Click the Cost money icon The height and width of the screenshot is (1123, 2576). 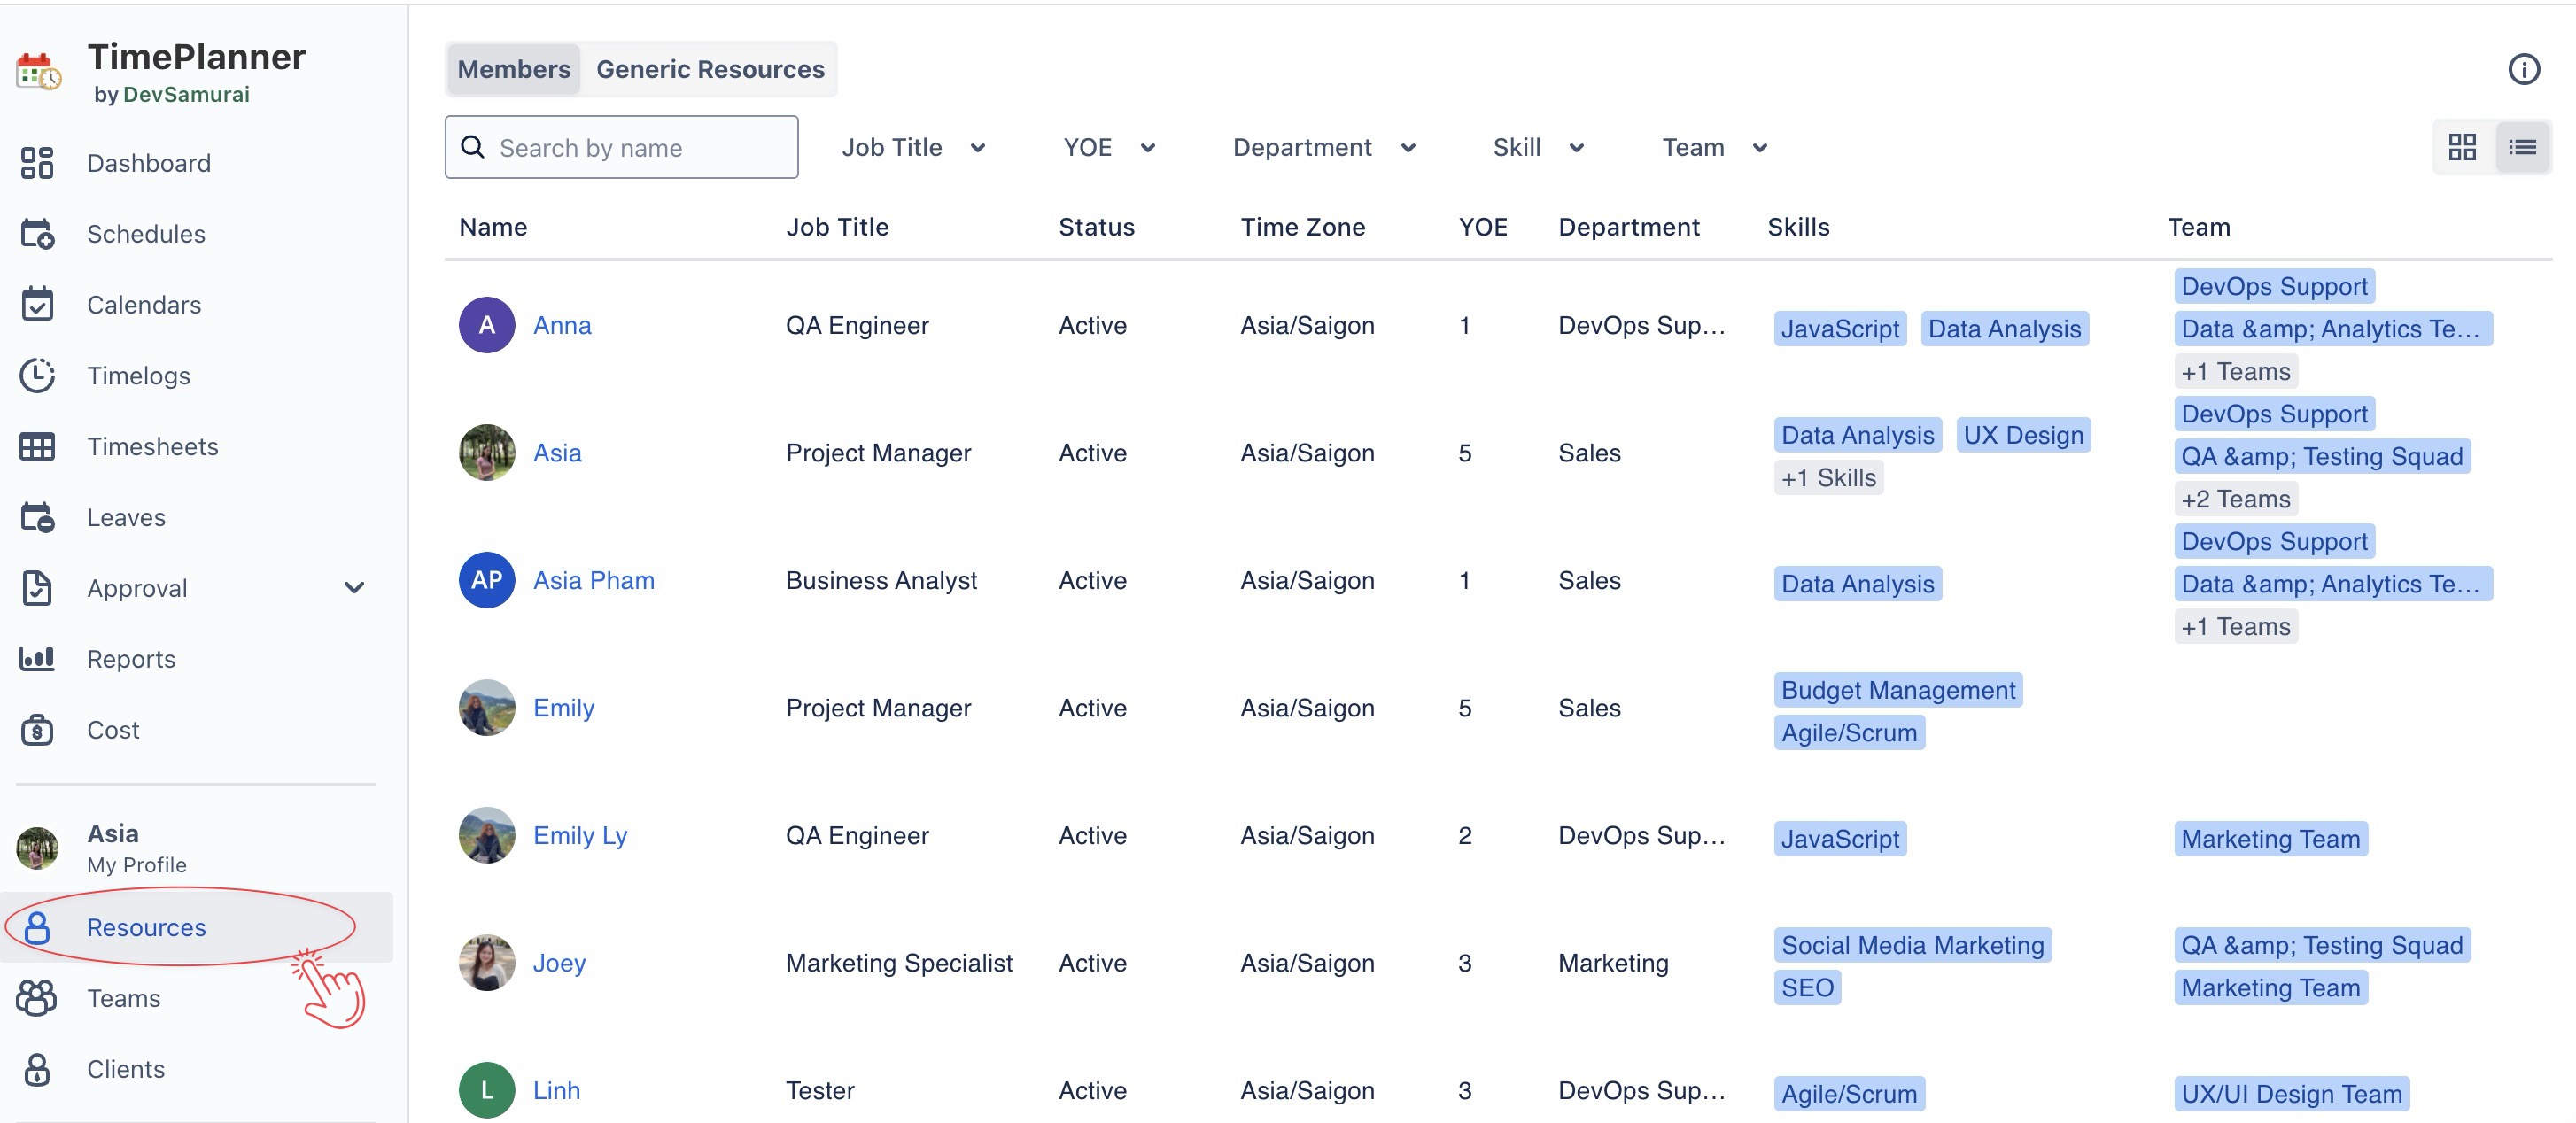[37, 730]
